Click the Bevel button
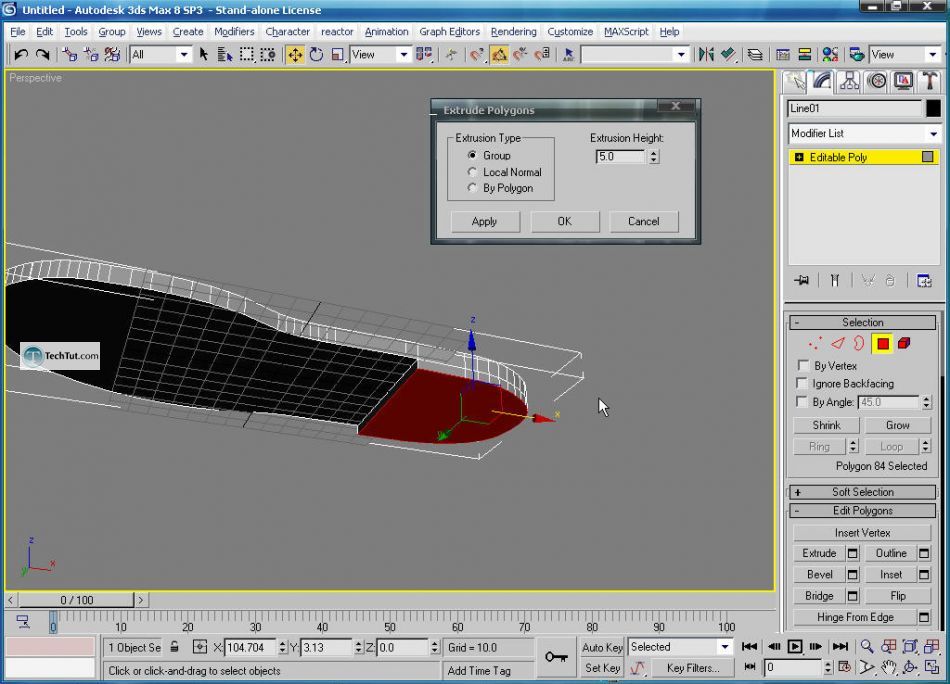This screenshot has height=684, width=950. coord(820,574)
